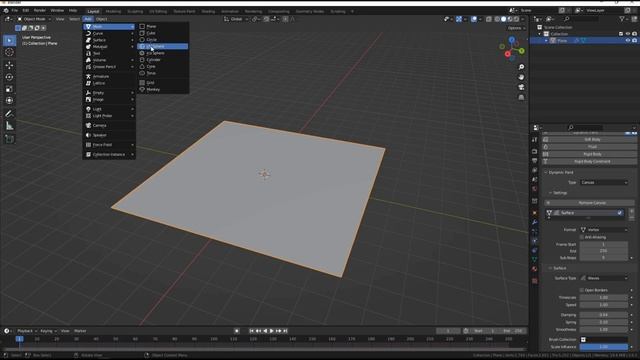Screen dimensions: 640x360
Task: Click the outliner filter funnel icon
Action: point(622,19)
